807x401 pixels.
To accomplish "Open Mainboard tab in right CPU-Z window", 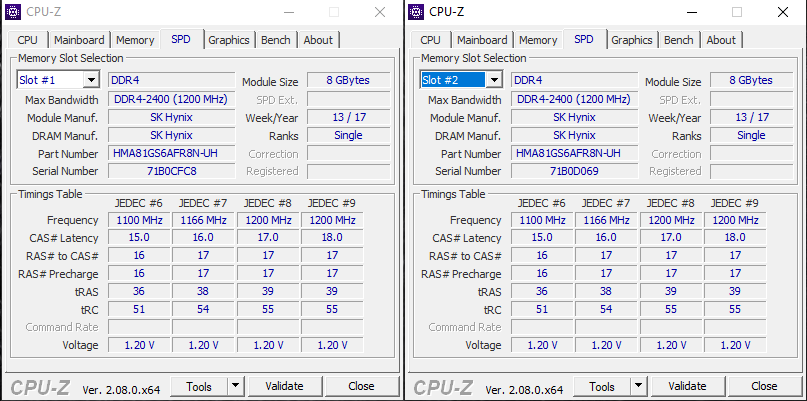I will 482,40.
